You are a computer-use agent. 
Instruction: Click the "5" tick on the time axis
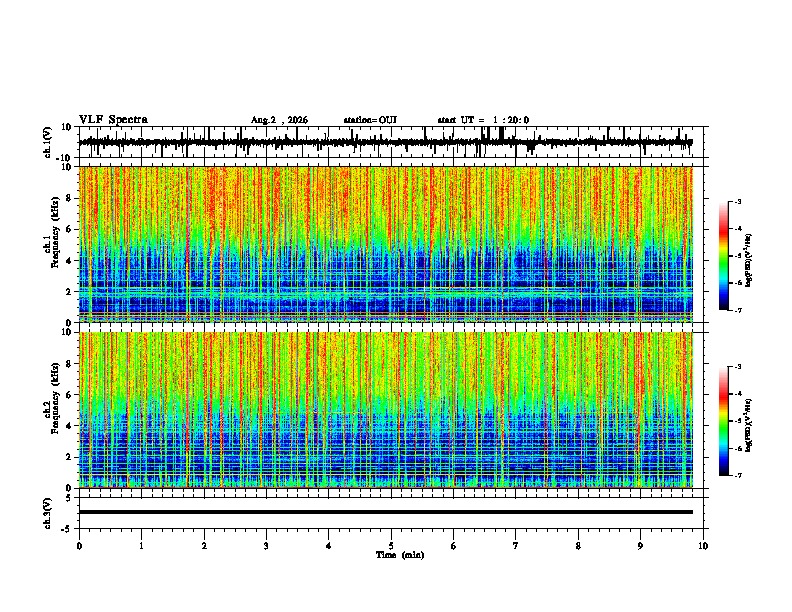pyautogui.click(x=391, y=546)
